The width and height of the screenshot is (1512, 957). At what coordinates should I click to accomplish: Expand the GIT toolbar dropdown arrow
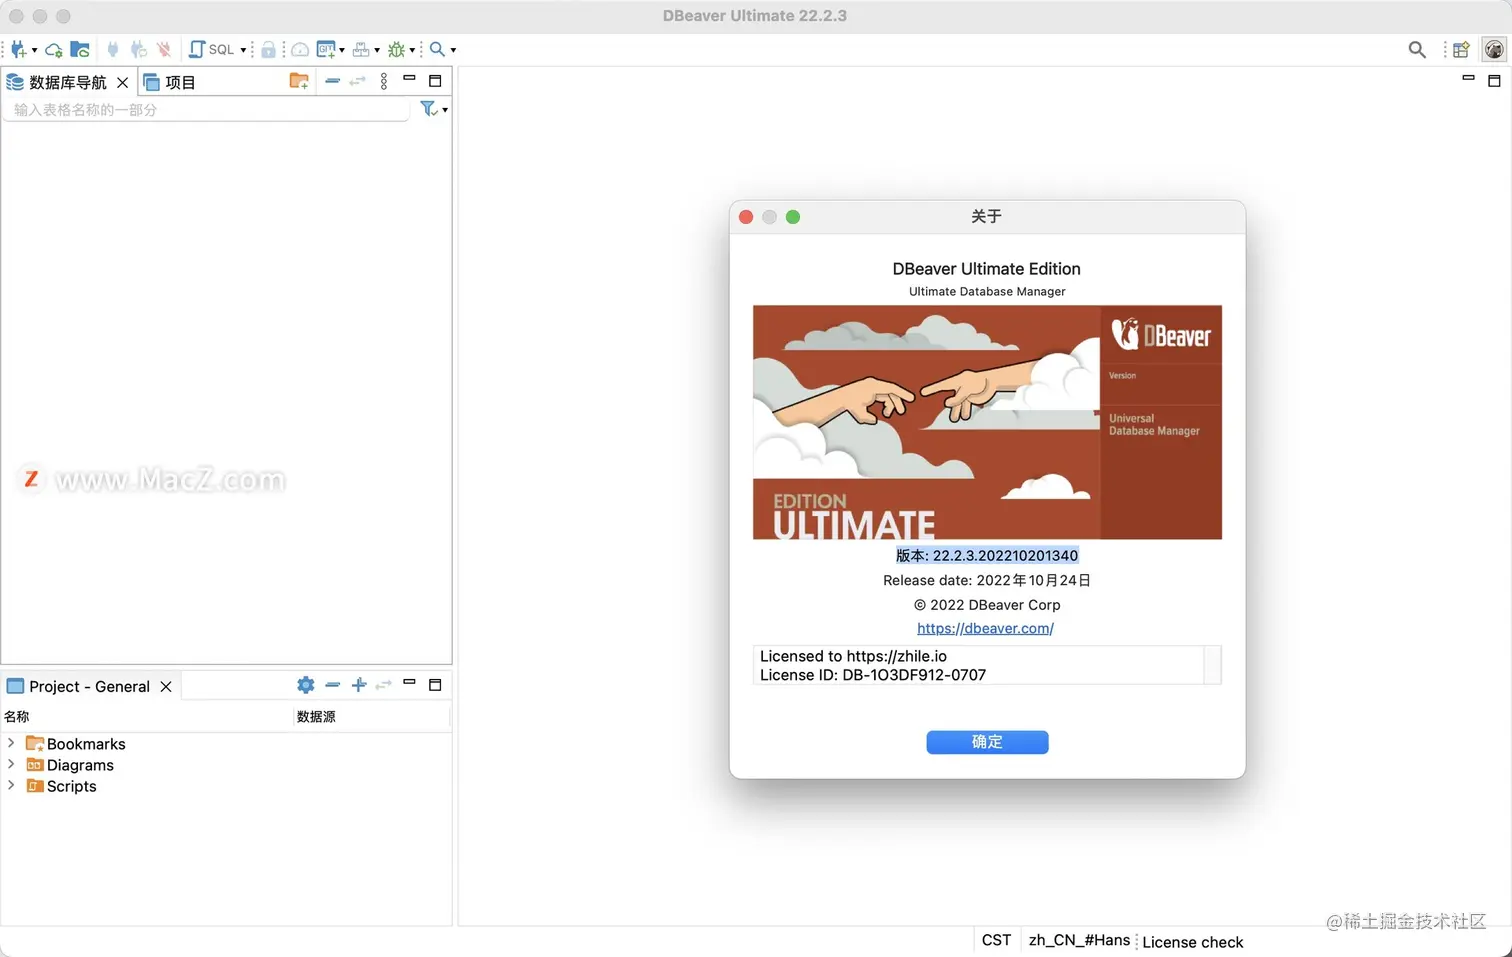pyautogui.click(x=342, y=50)
